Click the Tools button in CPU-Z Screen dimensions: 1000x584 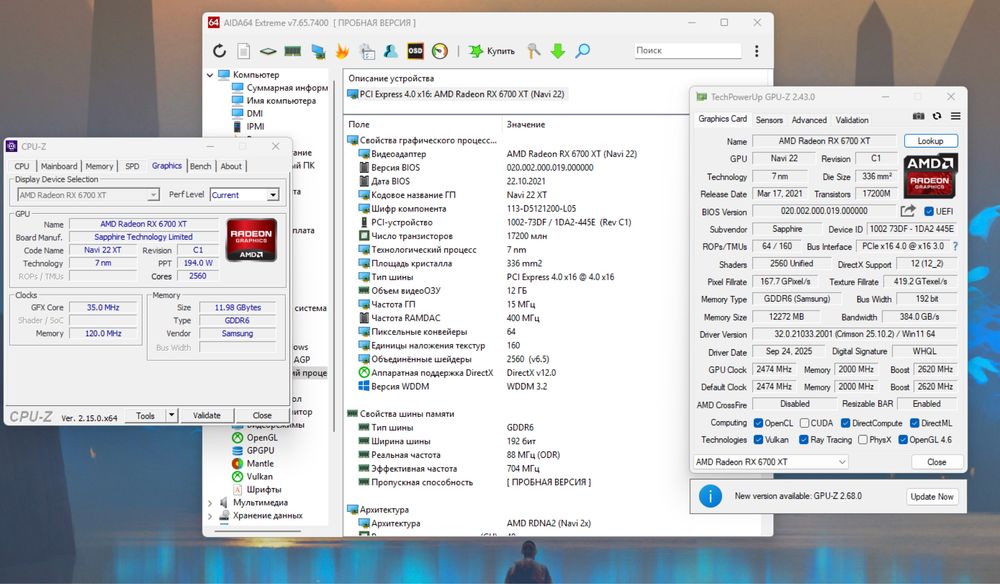(x=145, y=415)
